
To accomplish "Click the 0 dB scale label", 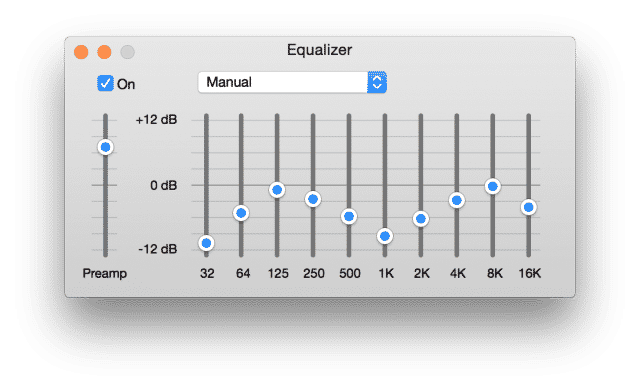I will pos(163,185).
